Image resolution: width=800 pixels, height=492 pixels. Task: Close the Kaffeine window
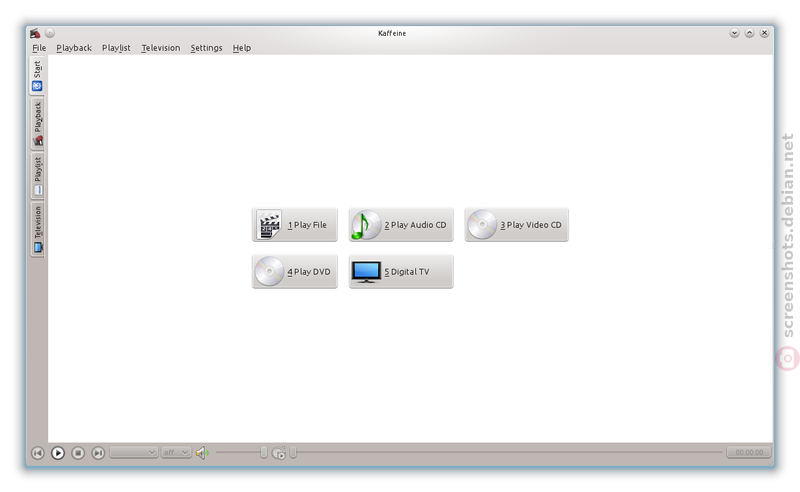pyautogui.click(x=764, y=33)
